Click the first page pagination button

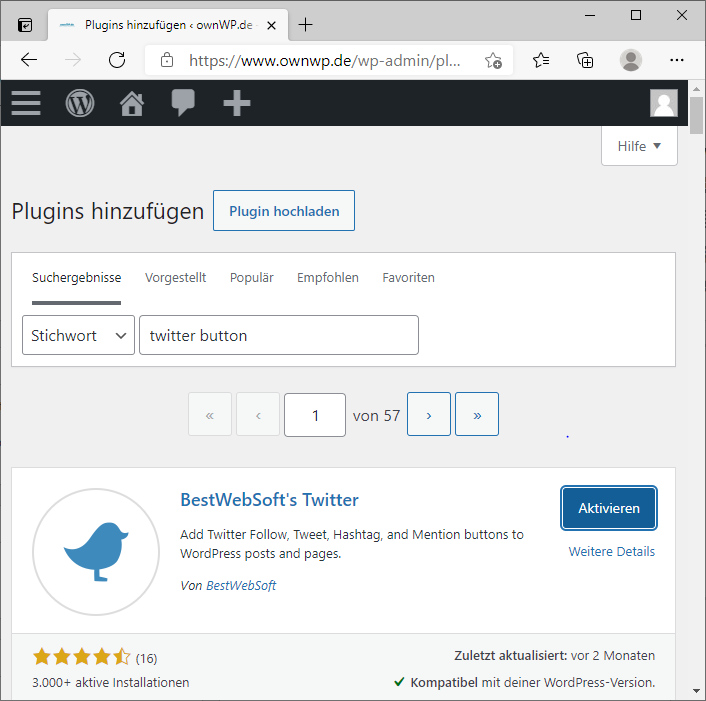(210, 414)
